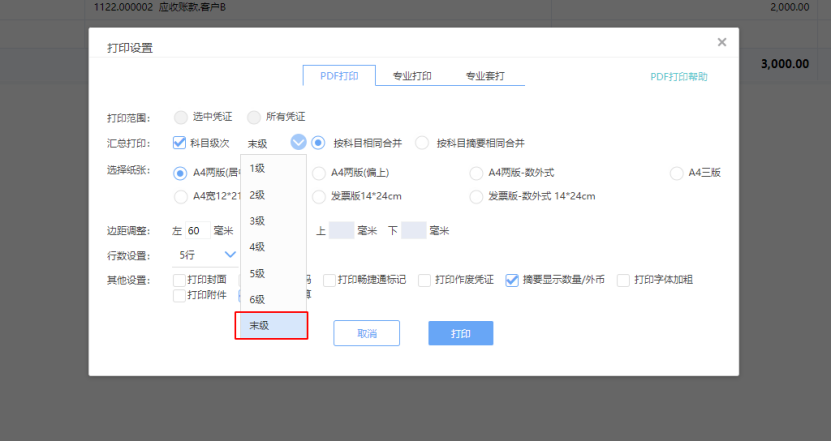Click the 2,000.00 amount in background table
Viewport: 831px width, 442px height.
789,7
